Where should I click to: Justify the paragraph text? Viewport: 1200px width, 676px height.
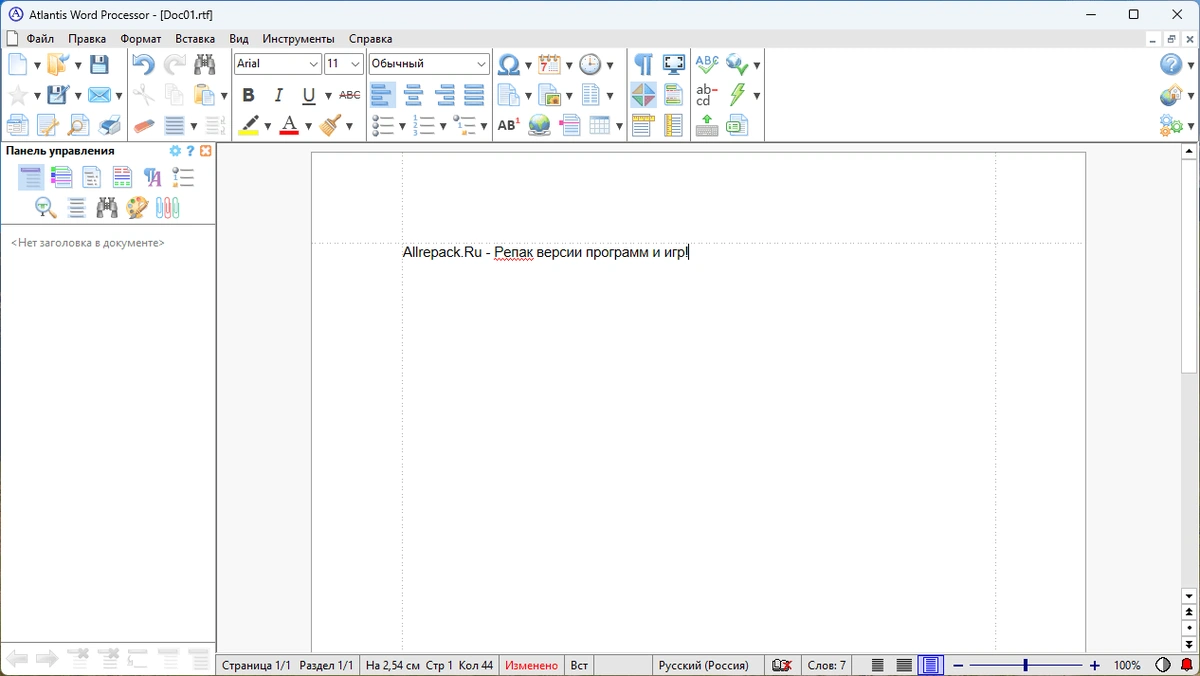[x=474, y=95]
